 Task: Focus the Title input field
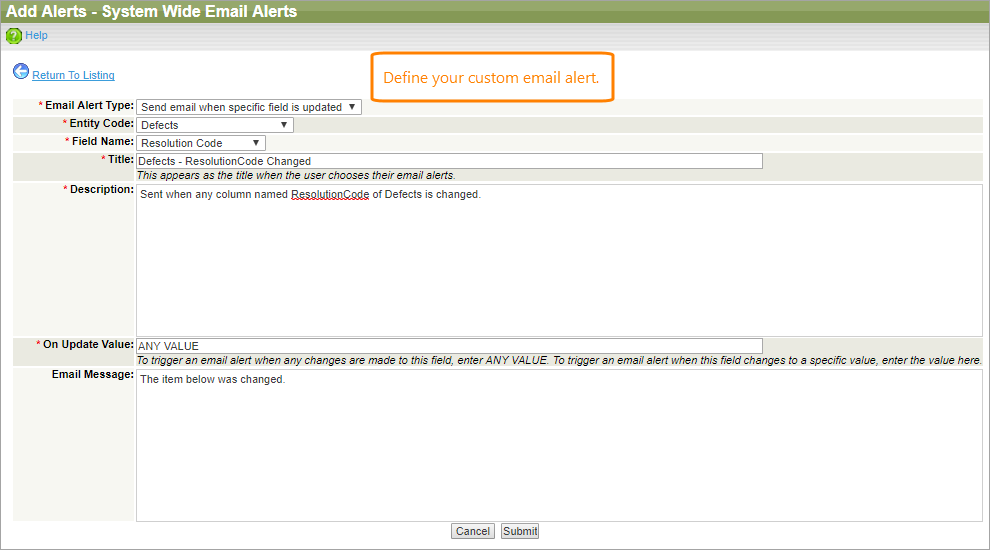(x=449, y=161)
